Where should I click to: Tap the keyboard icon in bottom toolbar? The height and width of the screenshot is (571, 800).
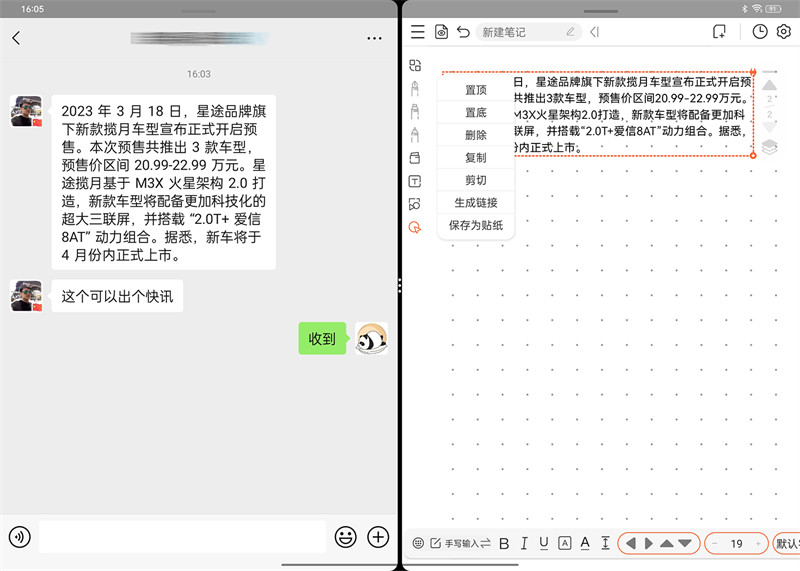pos(418,543)
